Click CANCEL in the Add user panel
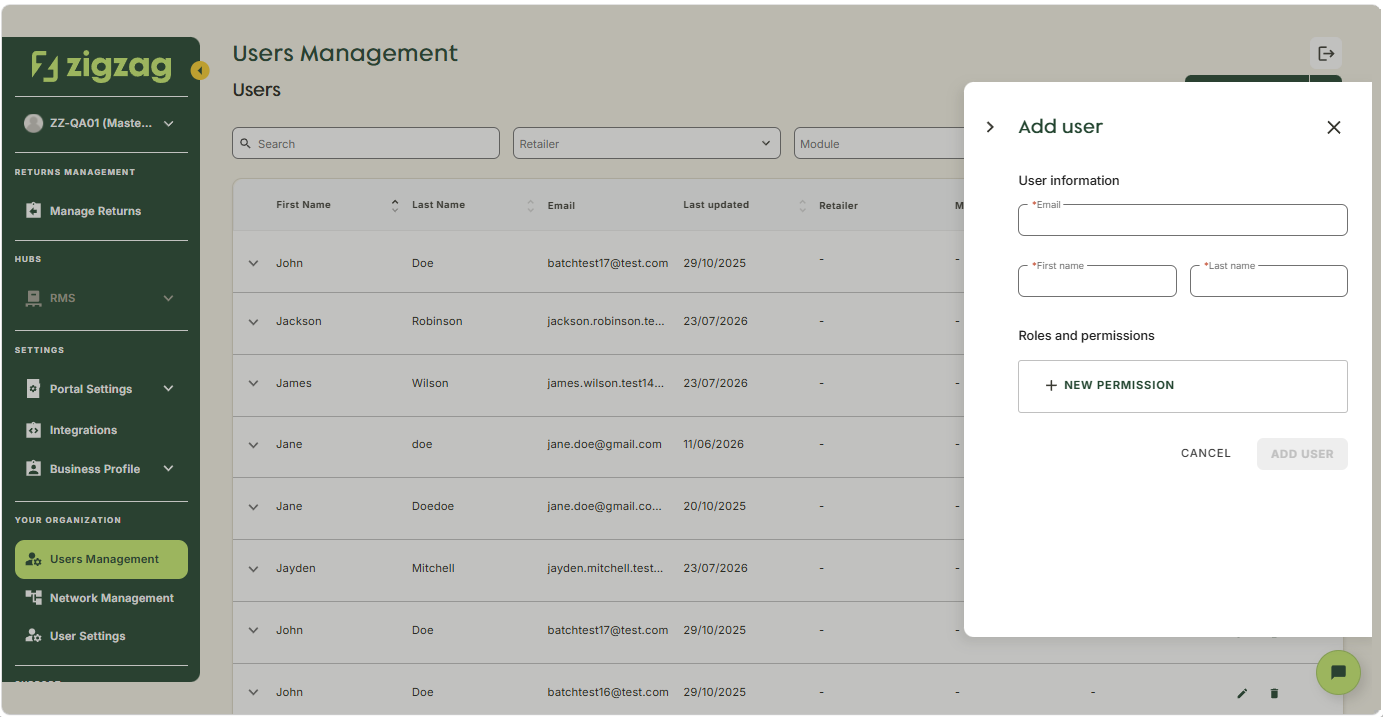The height and width of the screenshot is (717, 1383). 1206,453
